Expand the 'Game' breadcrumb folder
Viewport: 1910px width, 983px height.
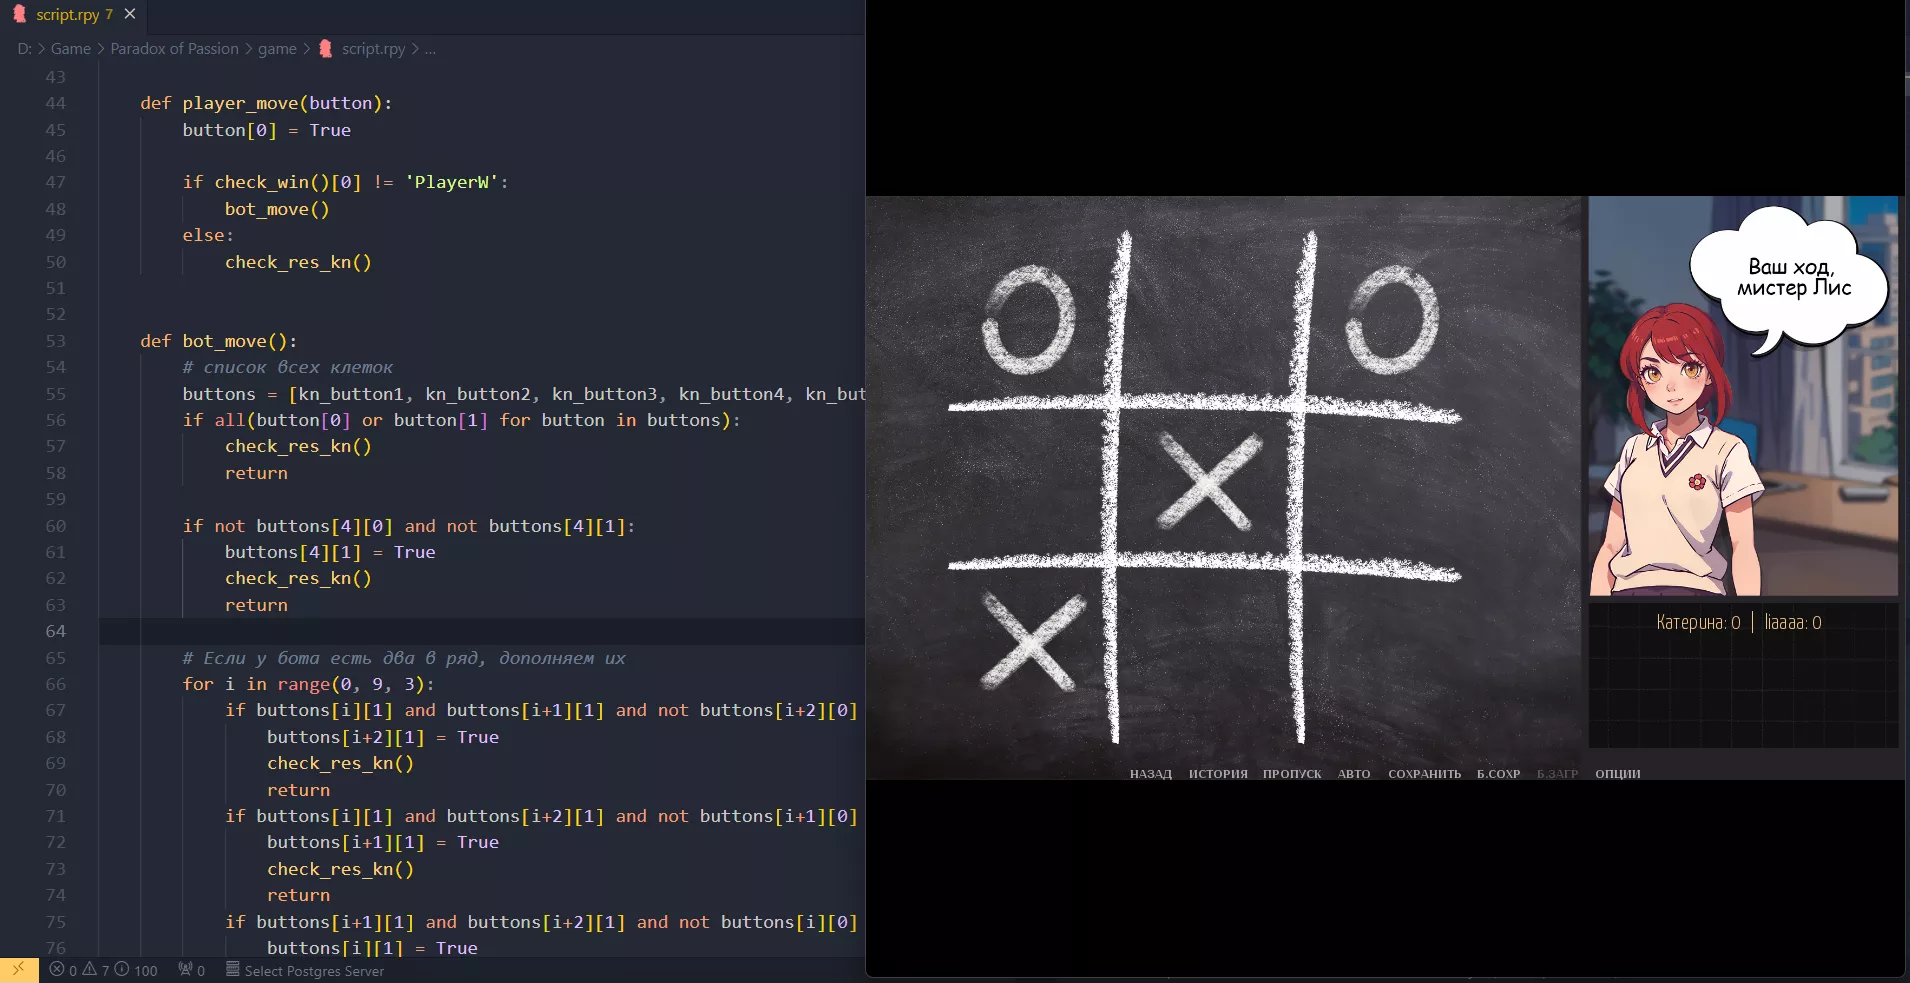click(x=70, y=49)
